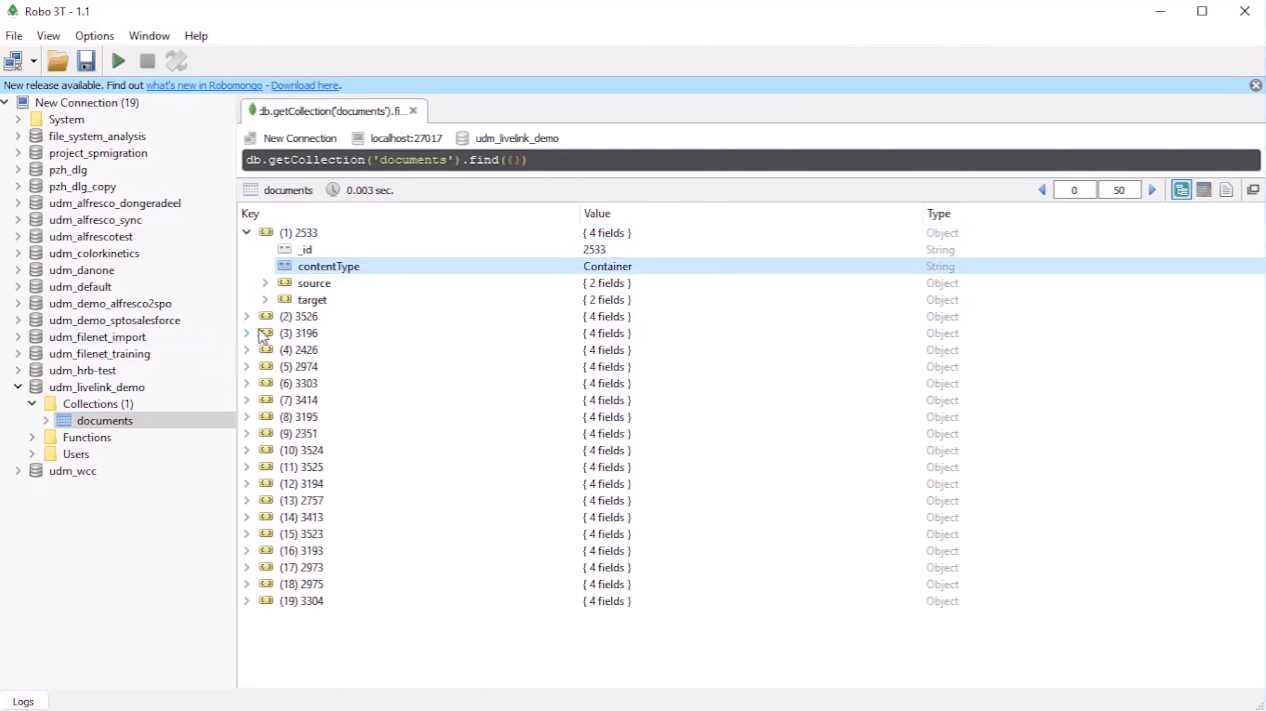
Task: Run the query with the green play icon
Action: click(118, 62)
